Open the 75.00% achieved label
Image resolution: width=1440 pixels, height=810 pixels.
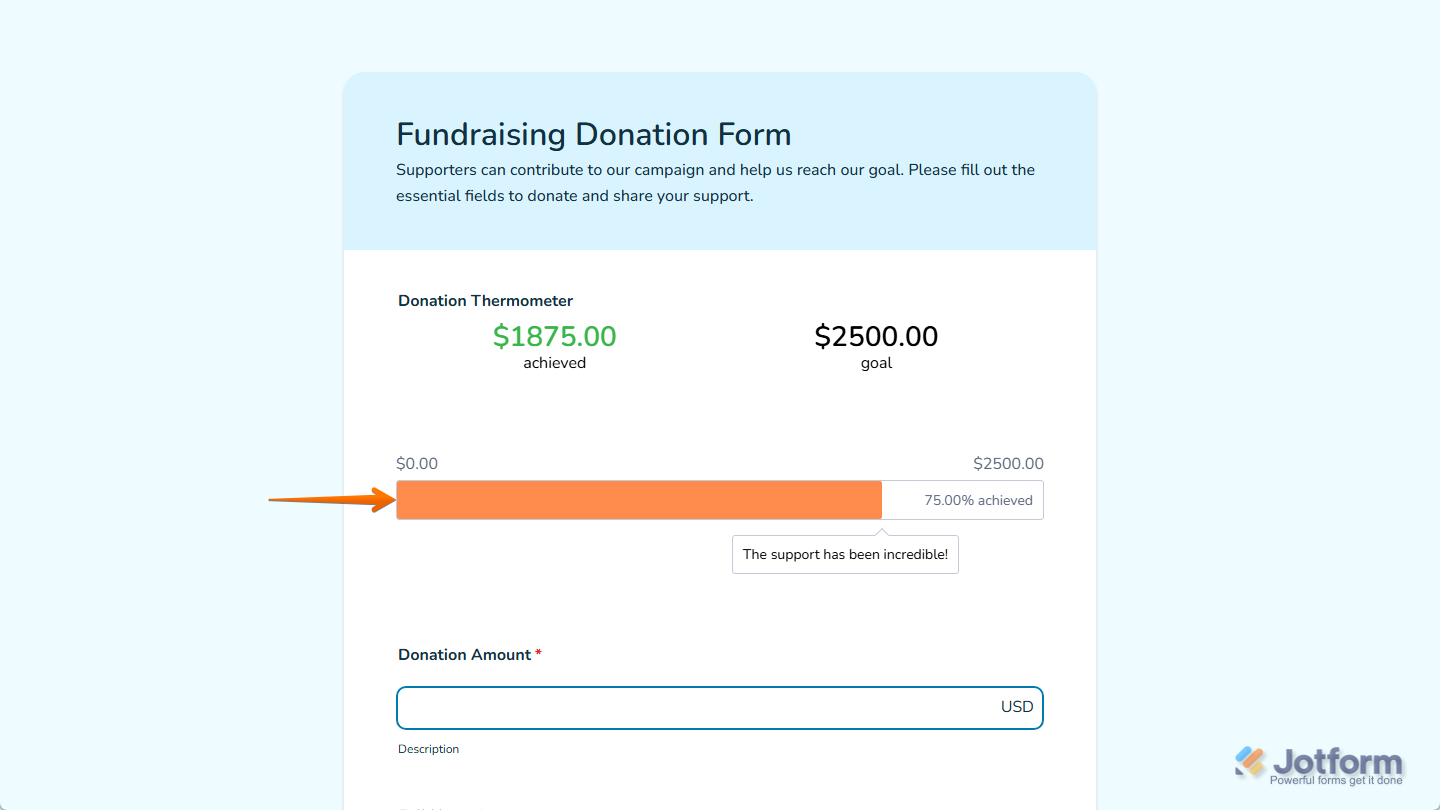tap(962, 500)
